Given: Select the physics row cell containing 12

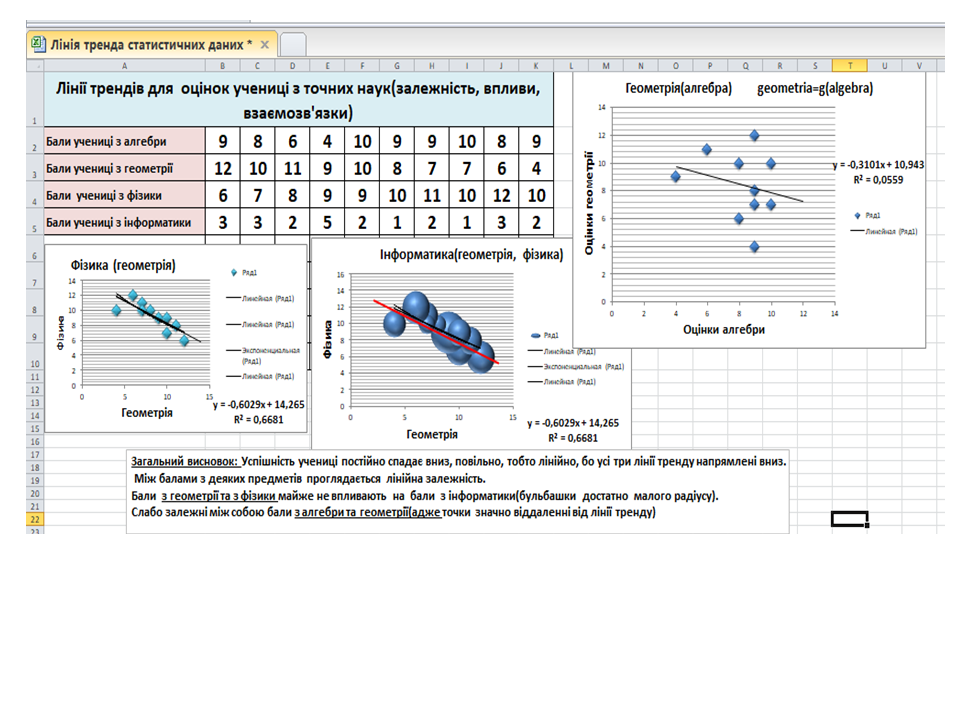Looking at the screenshot, I should pyautogui.click(x=501, y=195).
